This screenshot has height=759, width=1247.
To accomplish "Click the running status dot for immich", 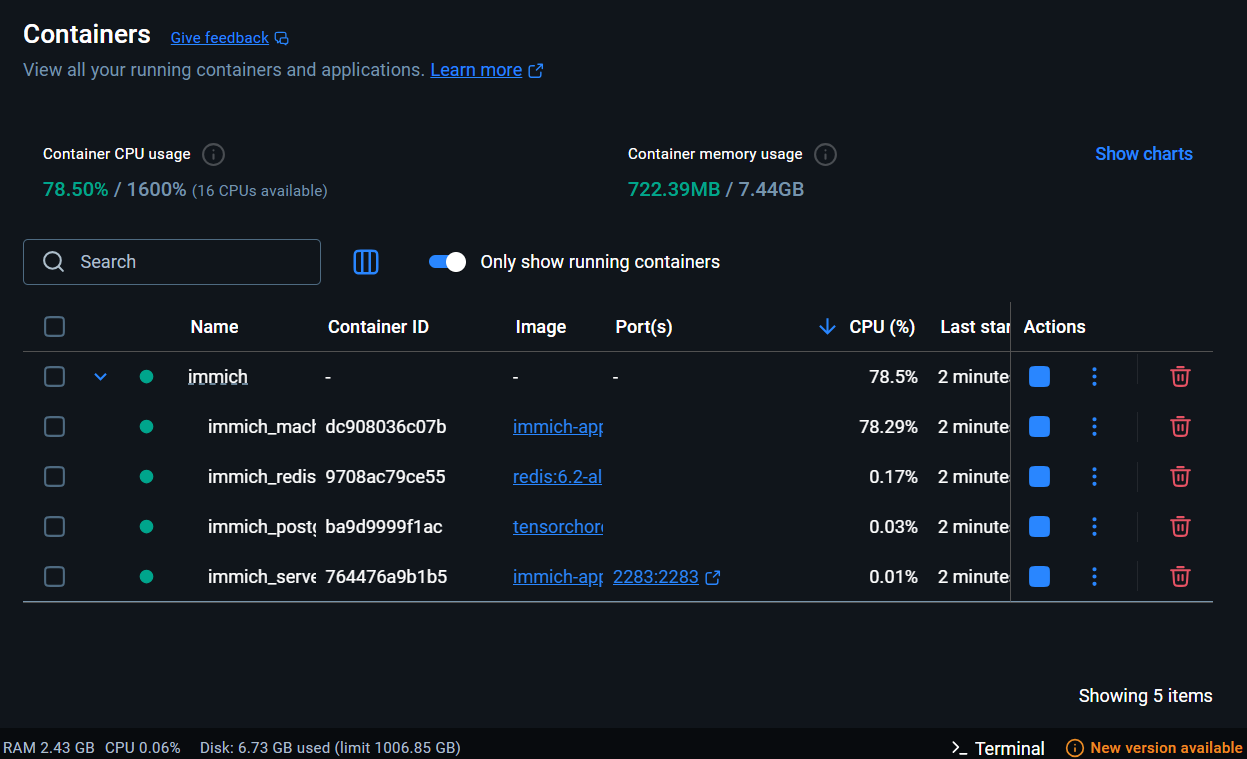I will (x=146, y=377).
